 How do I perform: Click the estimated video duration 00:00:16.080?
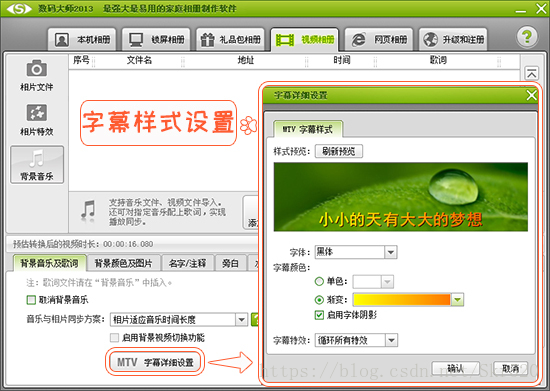click(128, 244)
